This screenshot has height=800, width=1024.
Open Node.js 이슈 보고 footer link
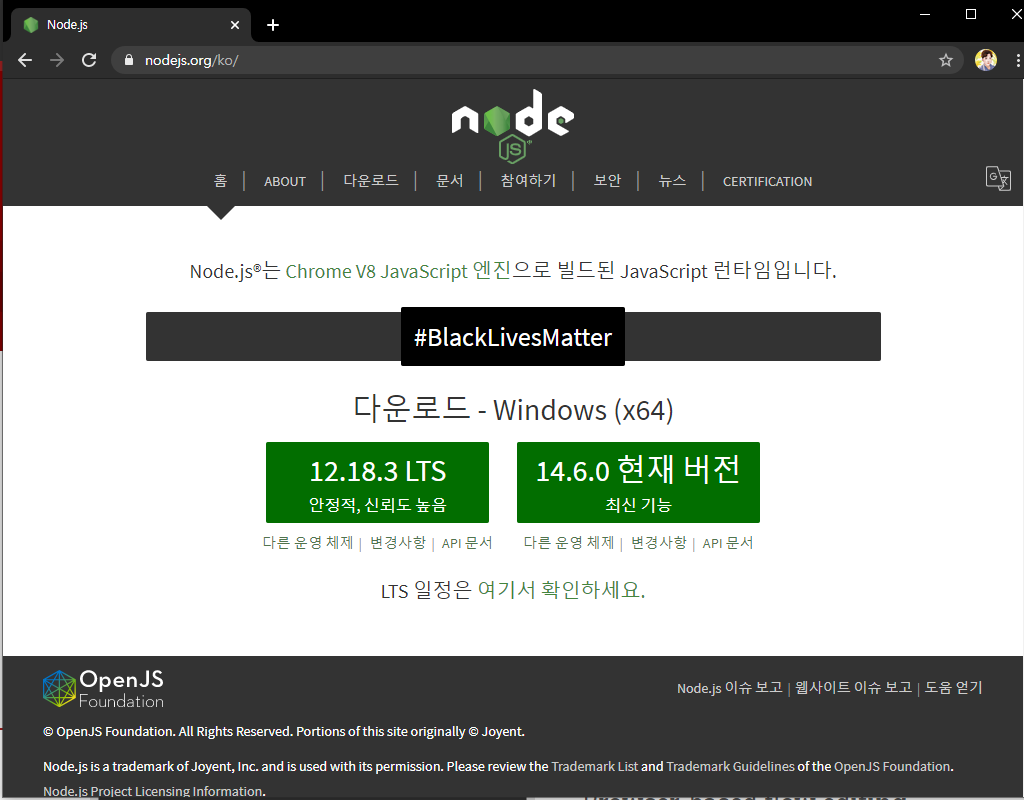point(729,688)
